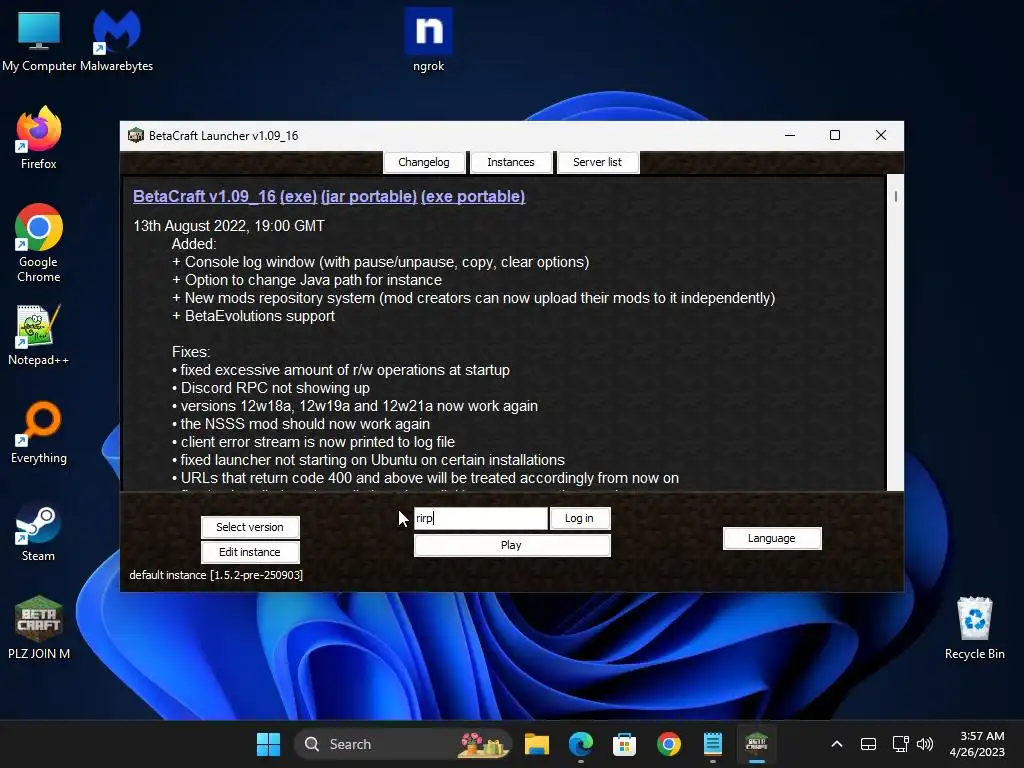Select the BetaCraft Launcher taskbar icon

click(756, 744)
